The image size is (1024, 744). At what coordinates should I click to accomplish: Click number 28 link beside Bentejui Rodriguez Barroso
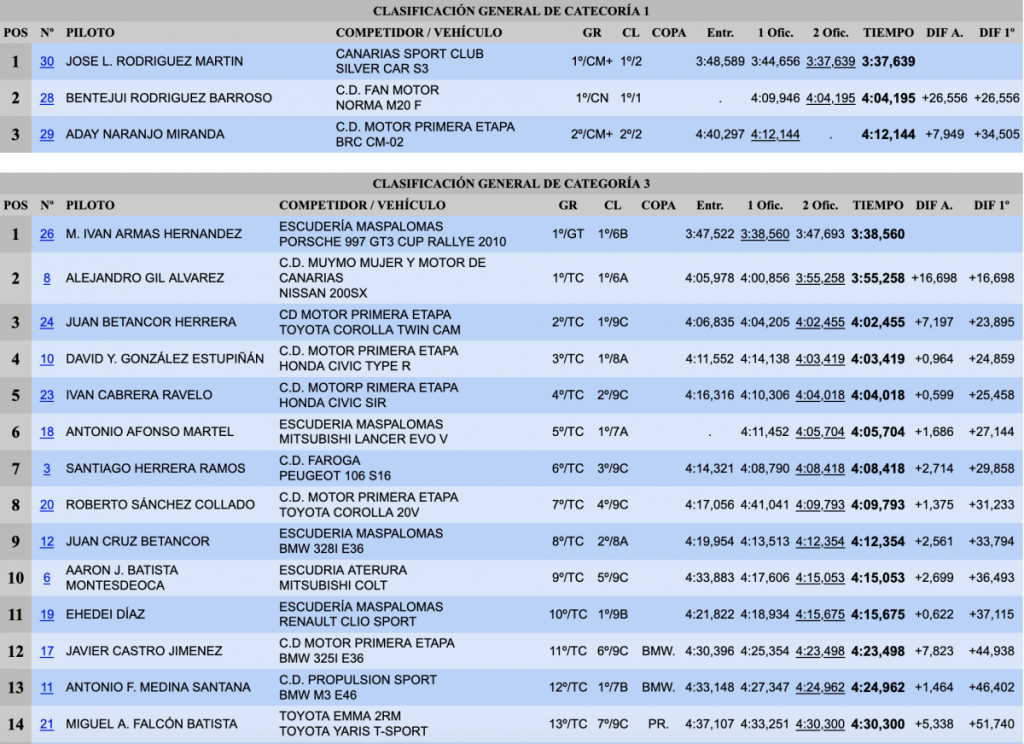coord(47,98)
